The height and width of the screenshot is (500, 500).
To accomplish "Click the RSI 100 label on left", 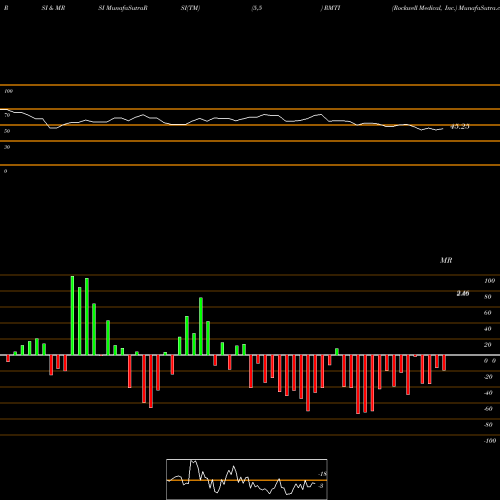I will (8, 91).
